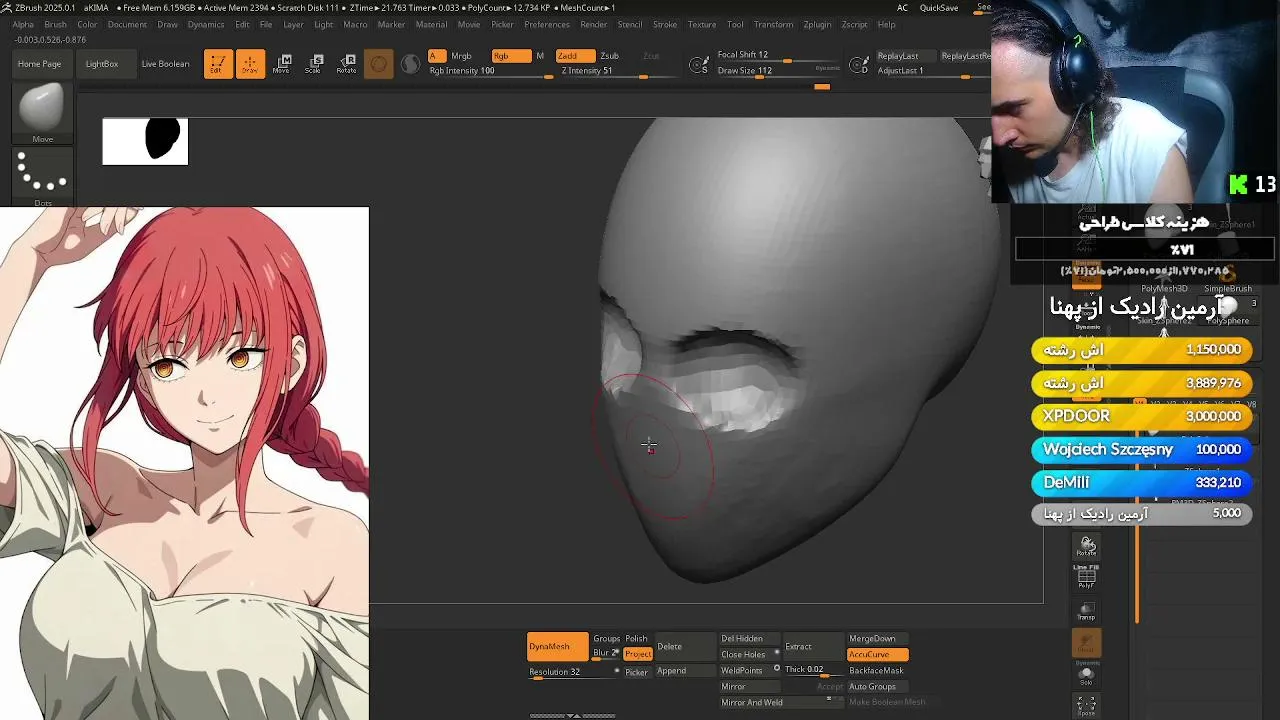Open the Preferences menu
1280x720 pixels.
pyautogui.click(x=547, y=24)
